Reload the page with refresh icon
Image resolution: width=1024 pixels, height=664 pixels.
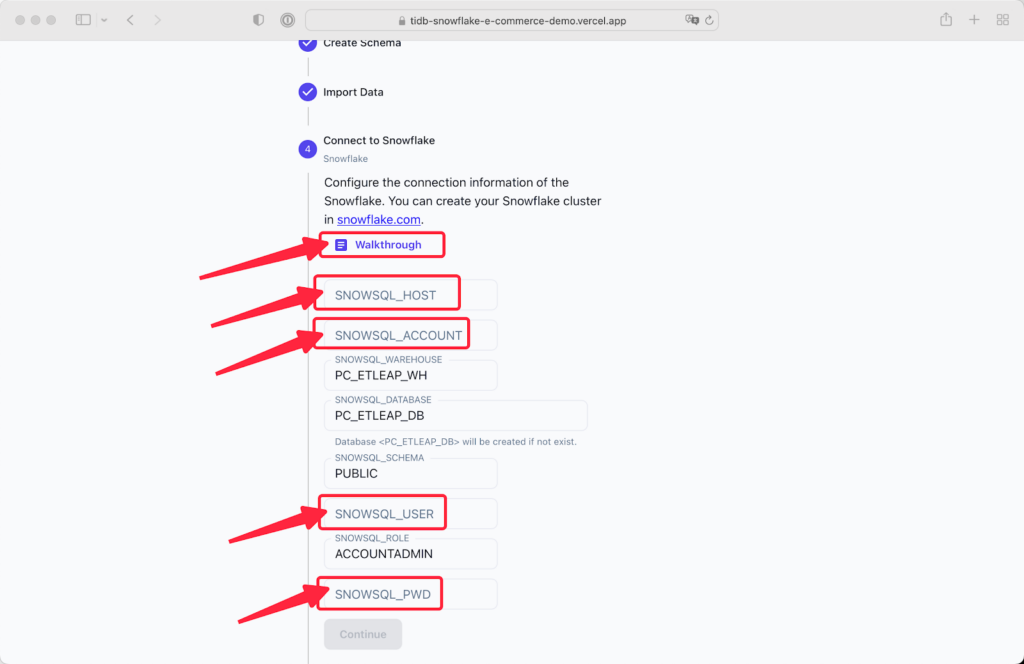[x=709, y=20]
